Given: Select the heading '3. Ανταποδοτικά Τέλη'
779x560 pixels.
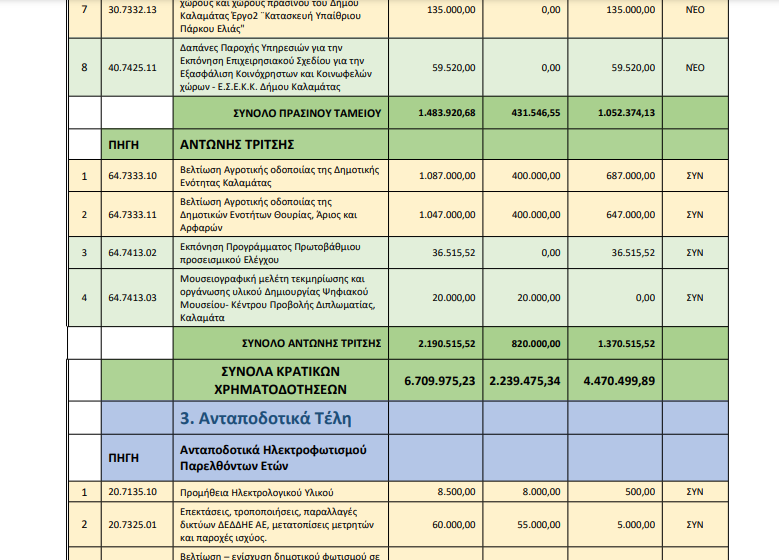Looking at the screenshot, I should 265,418.
